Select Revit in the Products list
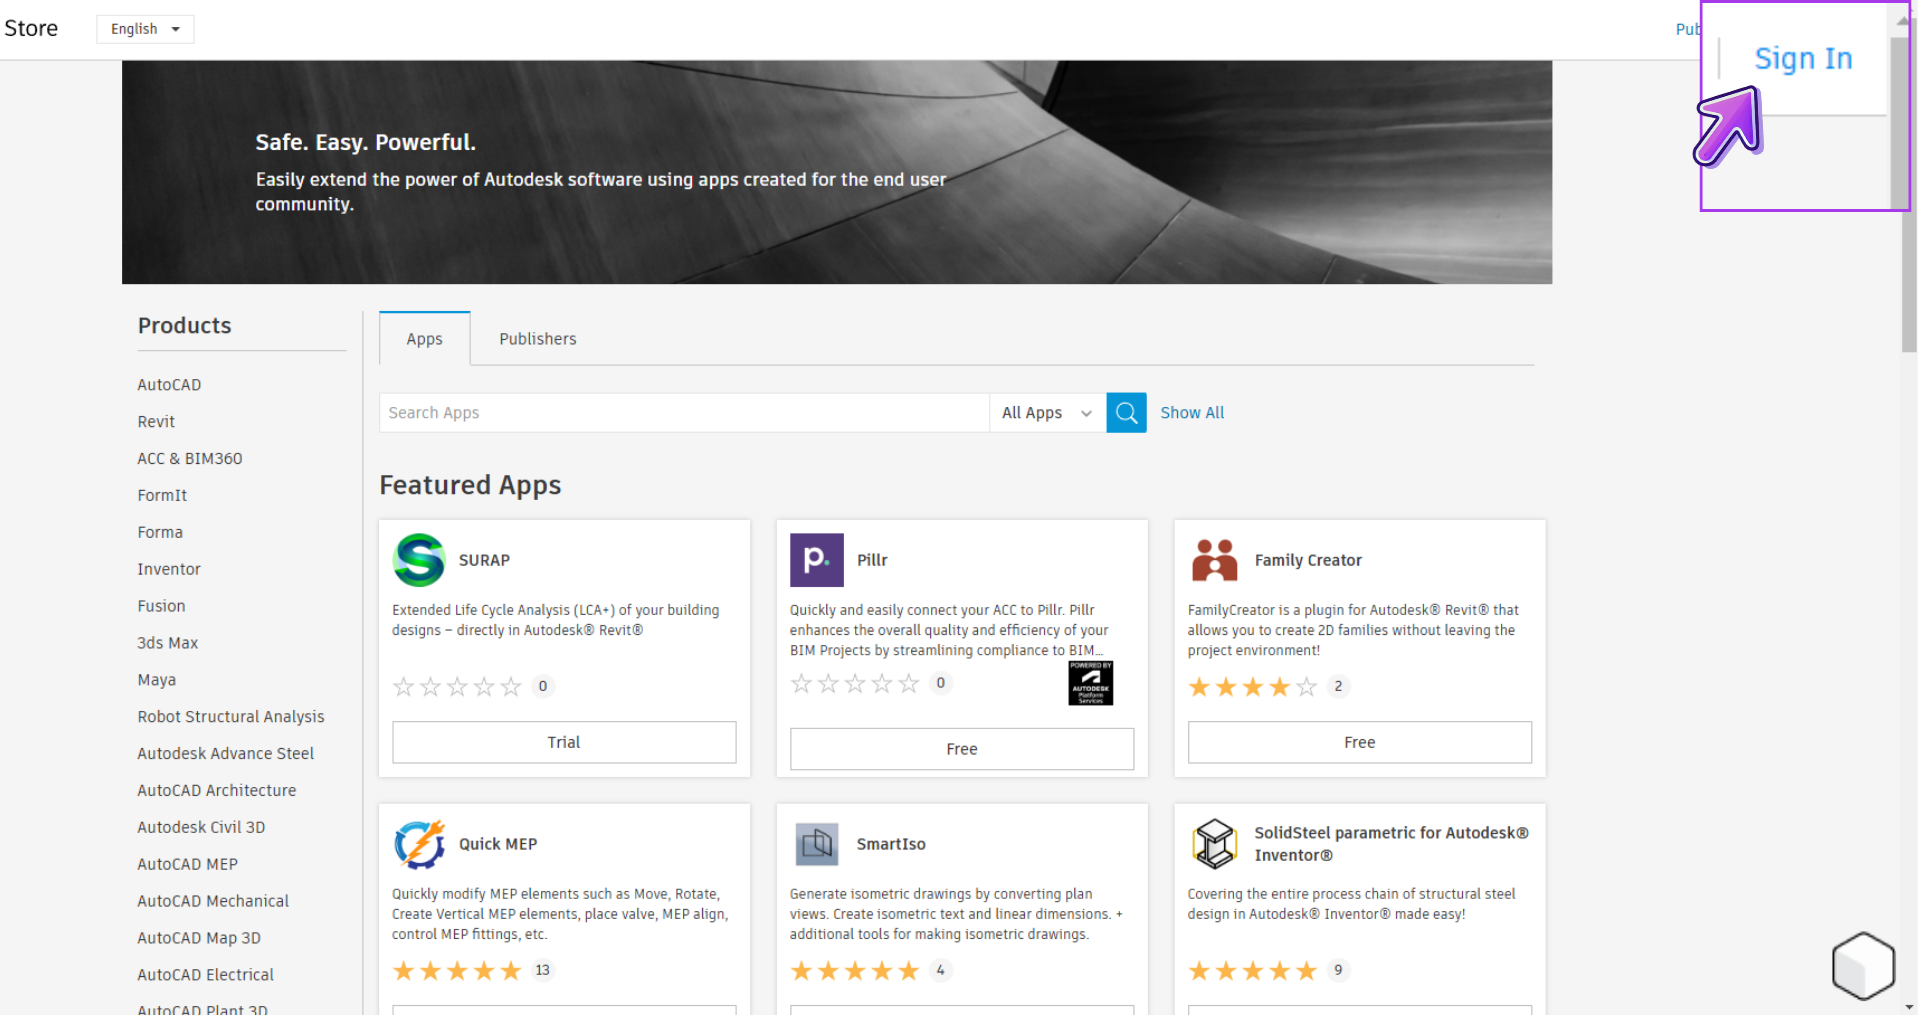This screenshot has height=1017, width=1918. pyautogui.click(x=156, y=422)
